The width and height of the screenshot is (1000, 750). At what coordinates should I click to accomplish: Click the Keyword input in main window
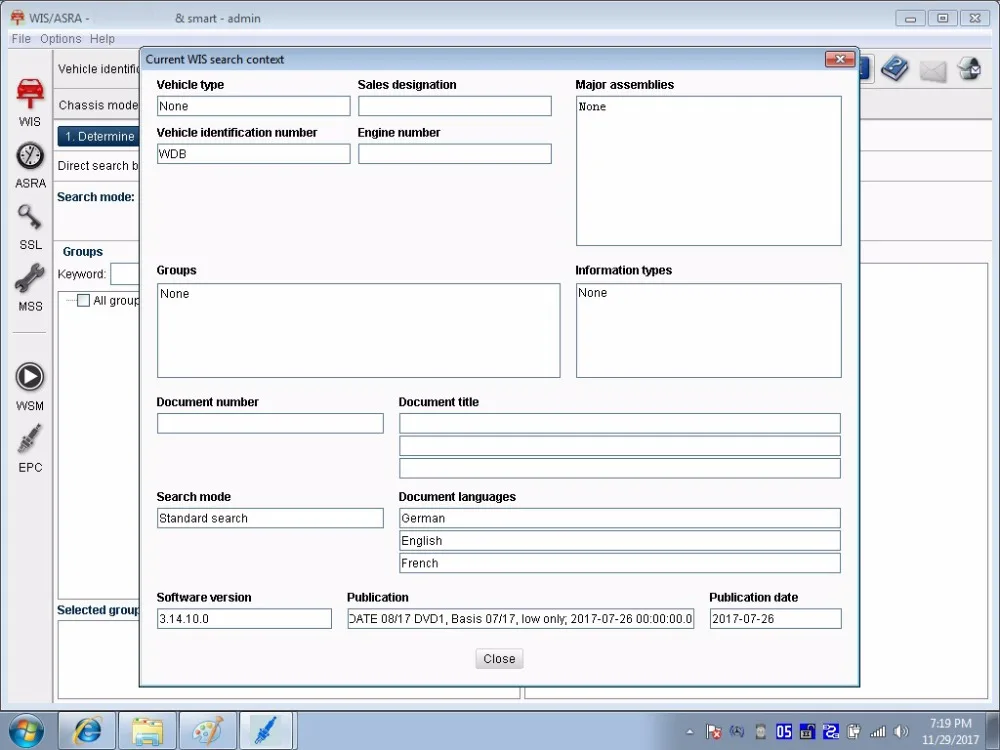coord(125,274)
